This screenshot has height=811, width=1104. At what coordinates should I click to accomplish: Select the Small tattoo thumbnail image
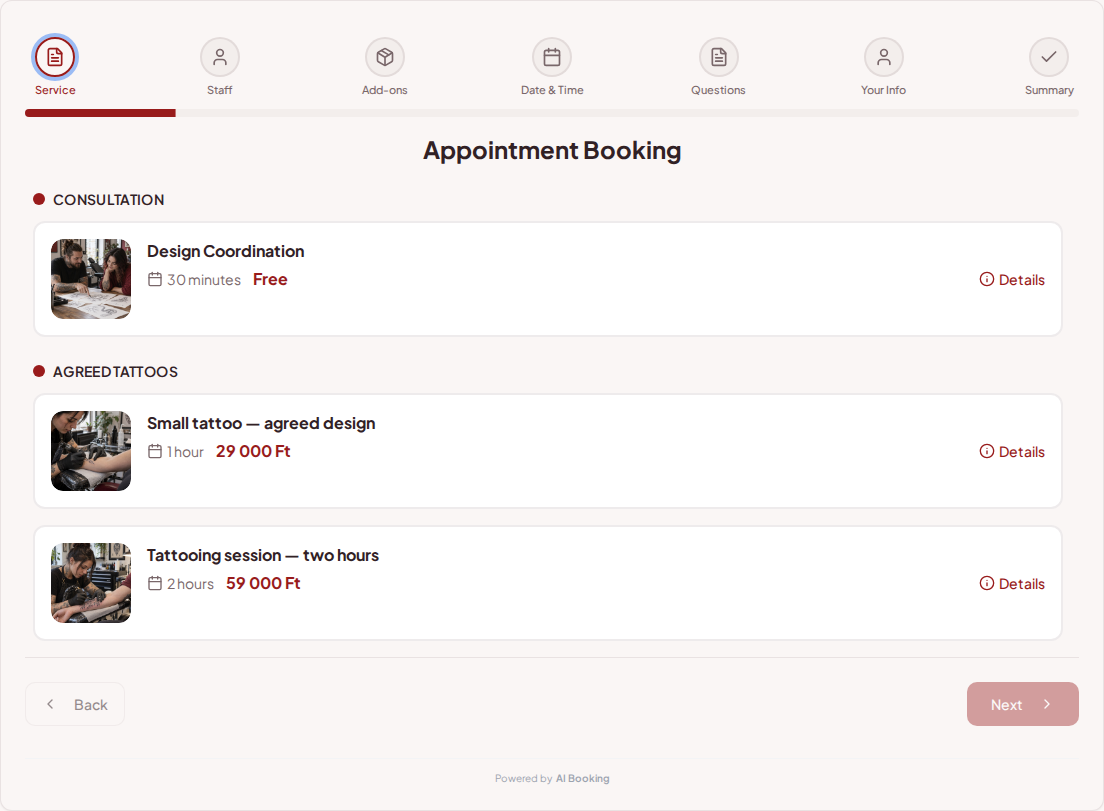pos(91,451)
